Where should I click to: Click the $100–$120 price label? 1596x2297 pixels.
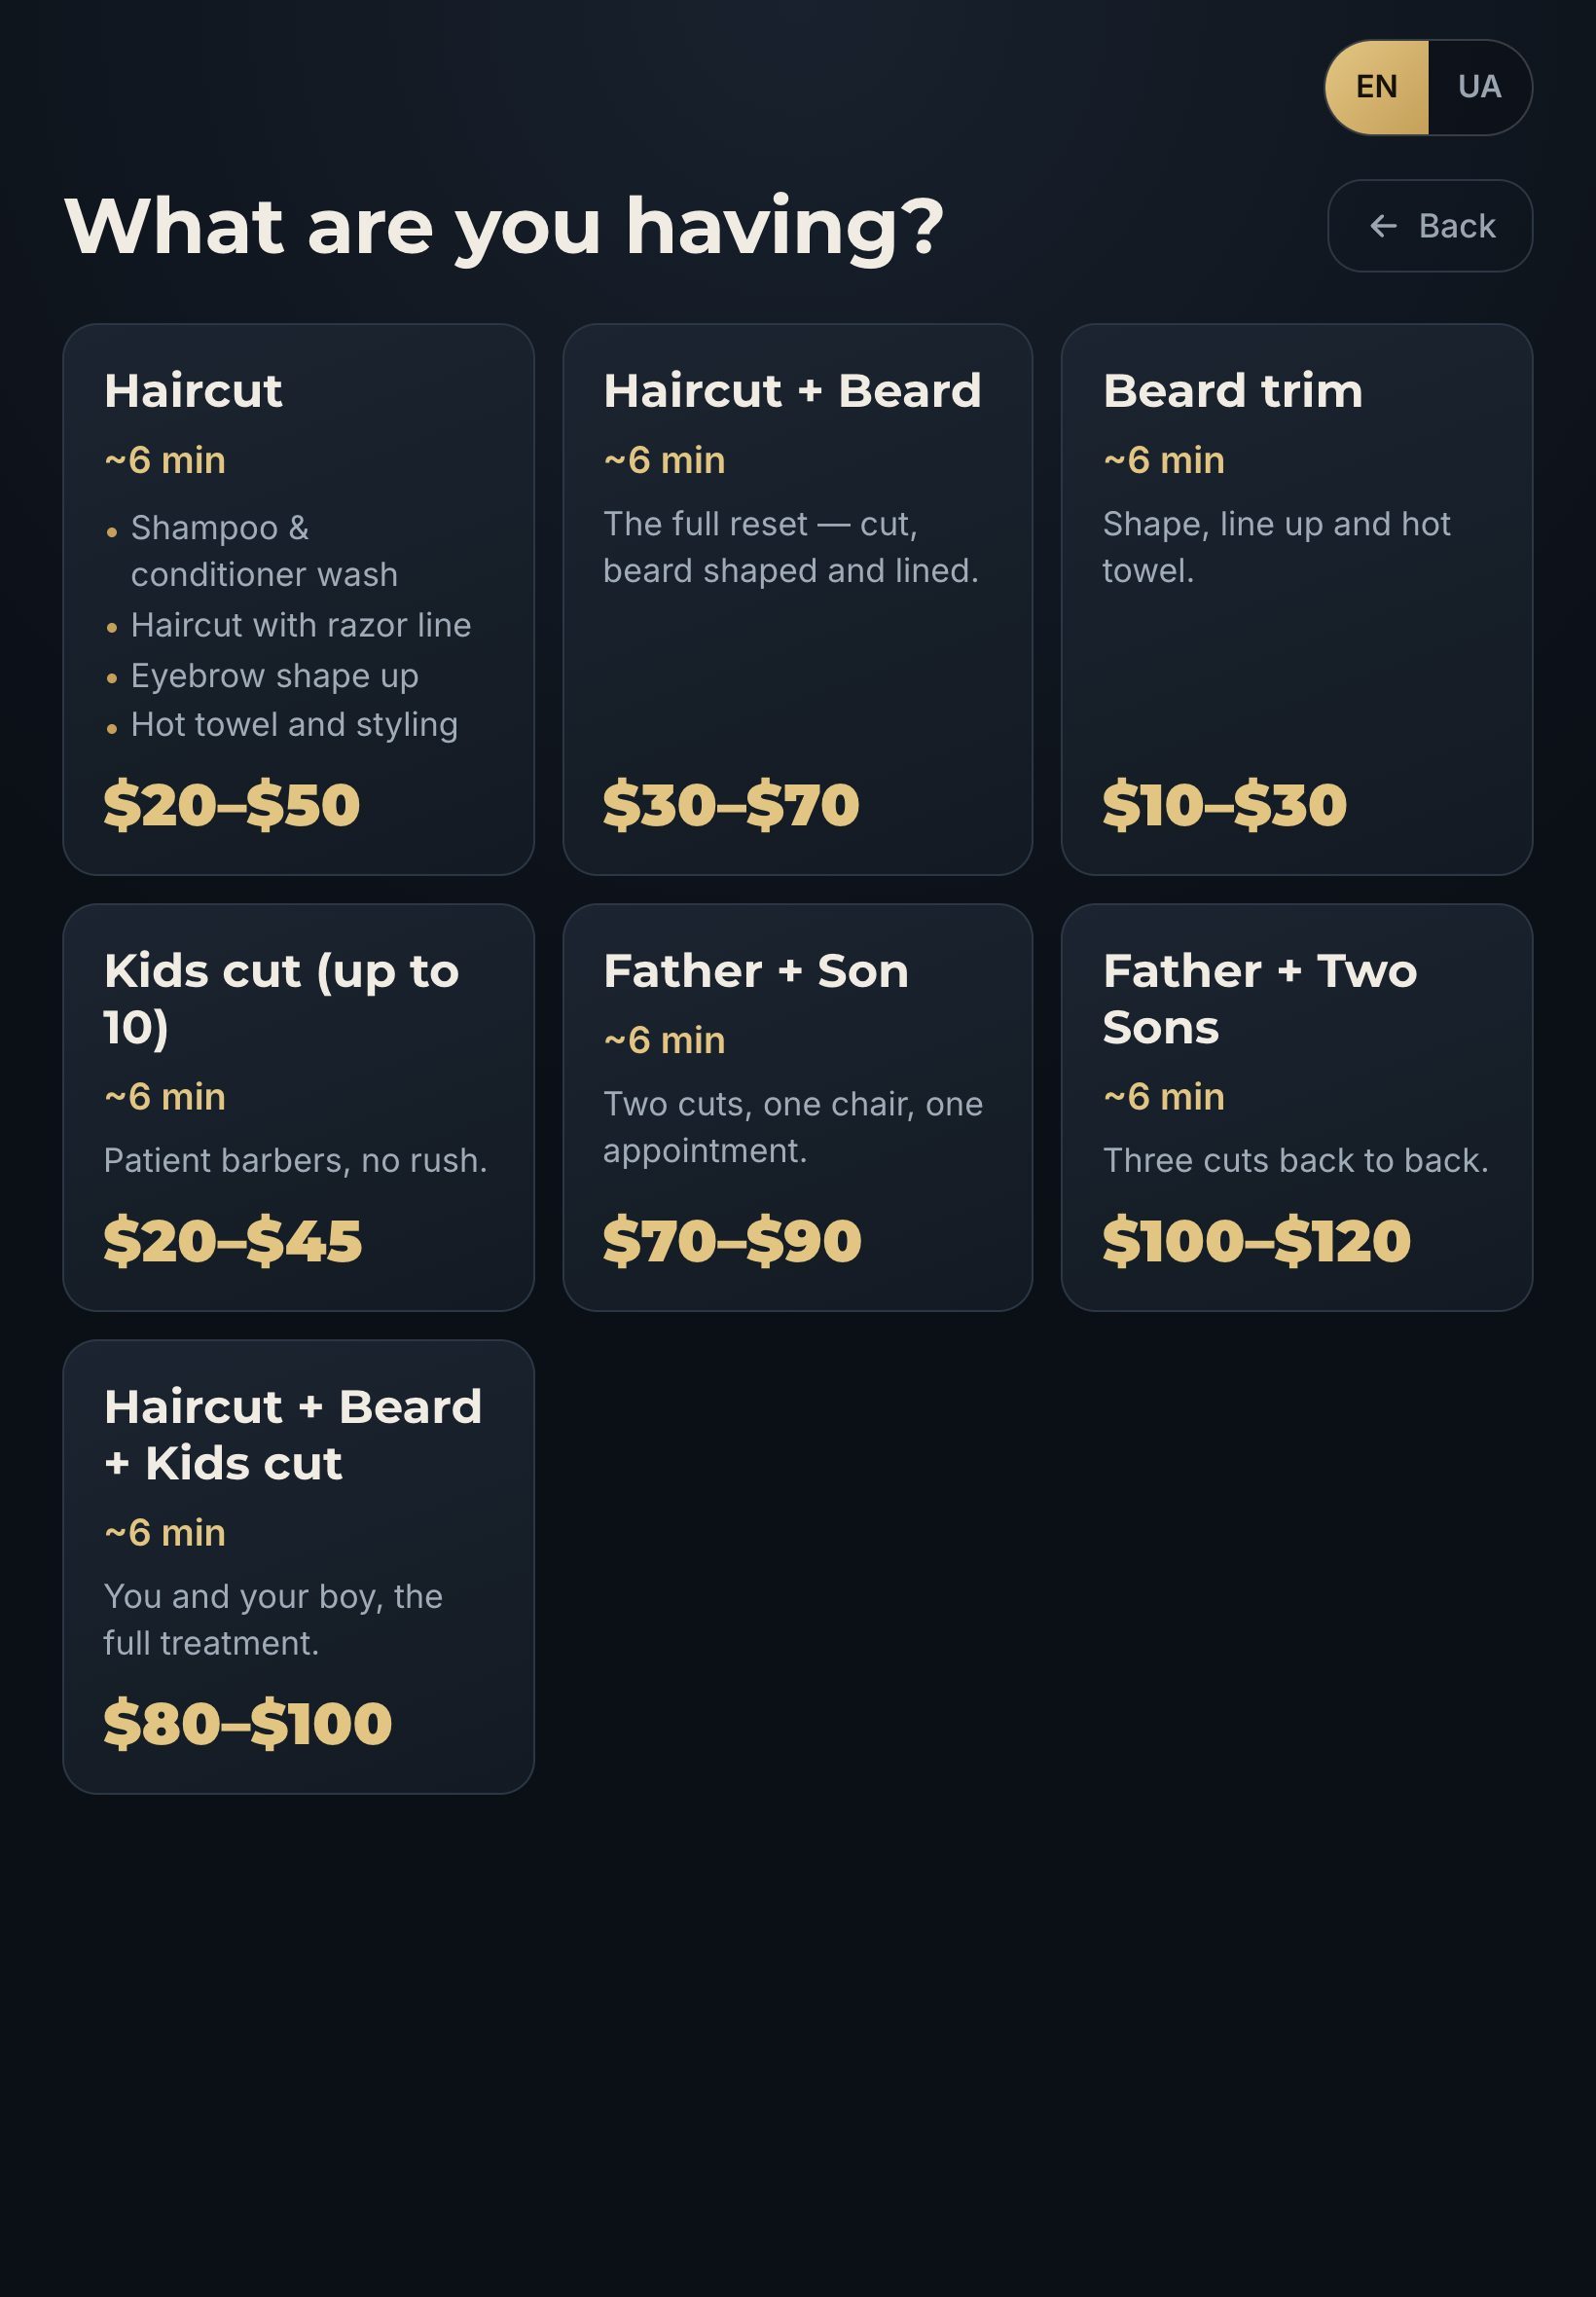tap(1257, 1241)
